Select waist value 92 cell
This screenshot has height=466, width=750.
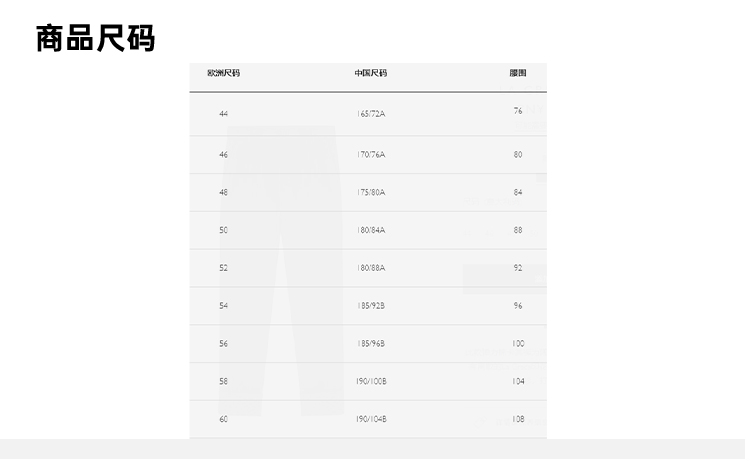point(518,268)
